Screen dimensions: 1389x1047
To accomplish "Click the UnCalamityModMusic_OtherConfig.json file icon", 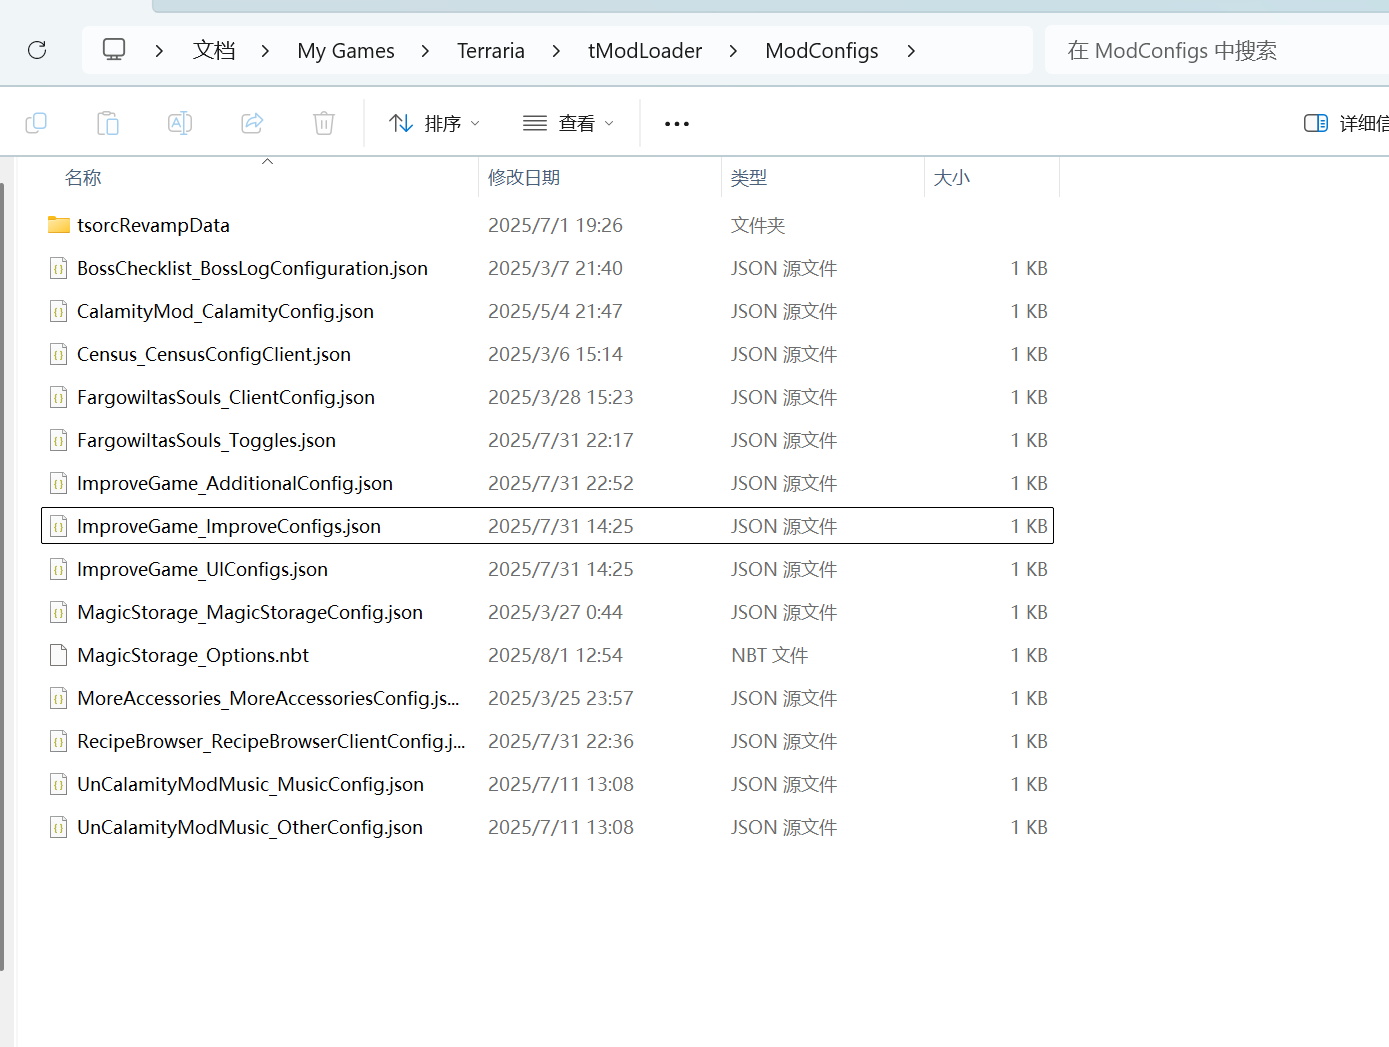I will (59, 827).
